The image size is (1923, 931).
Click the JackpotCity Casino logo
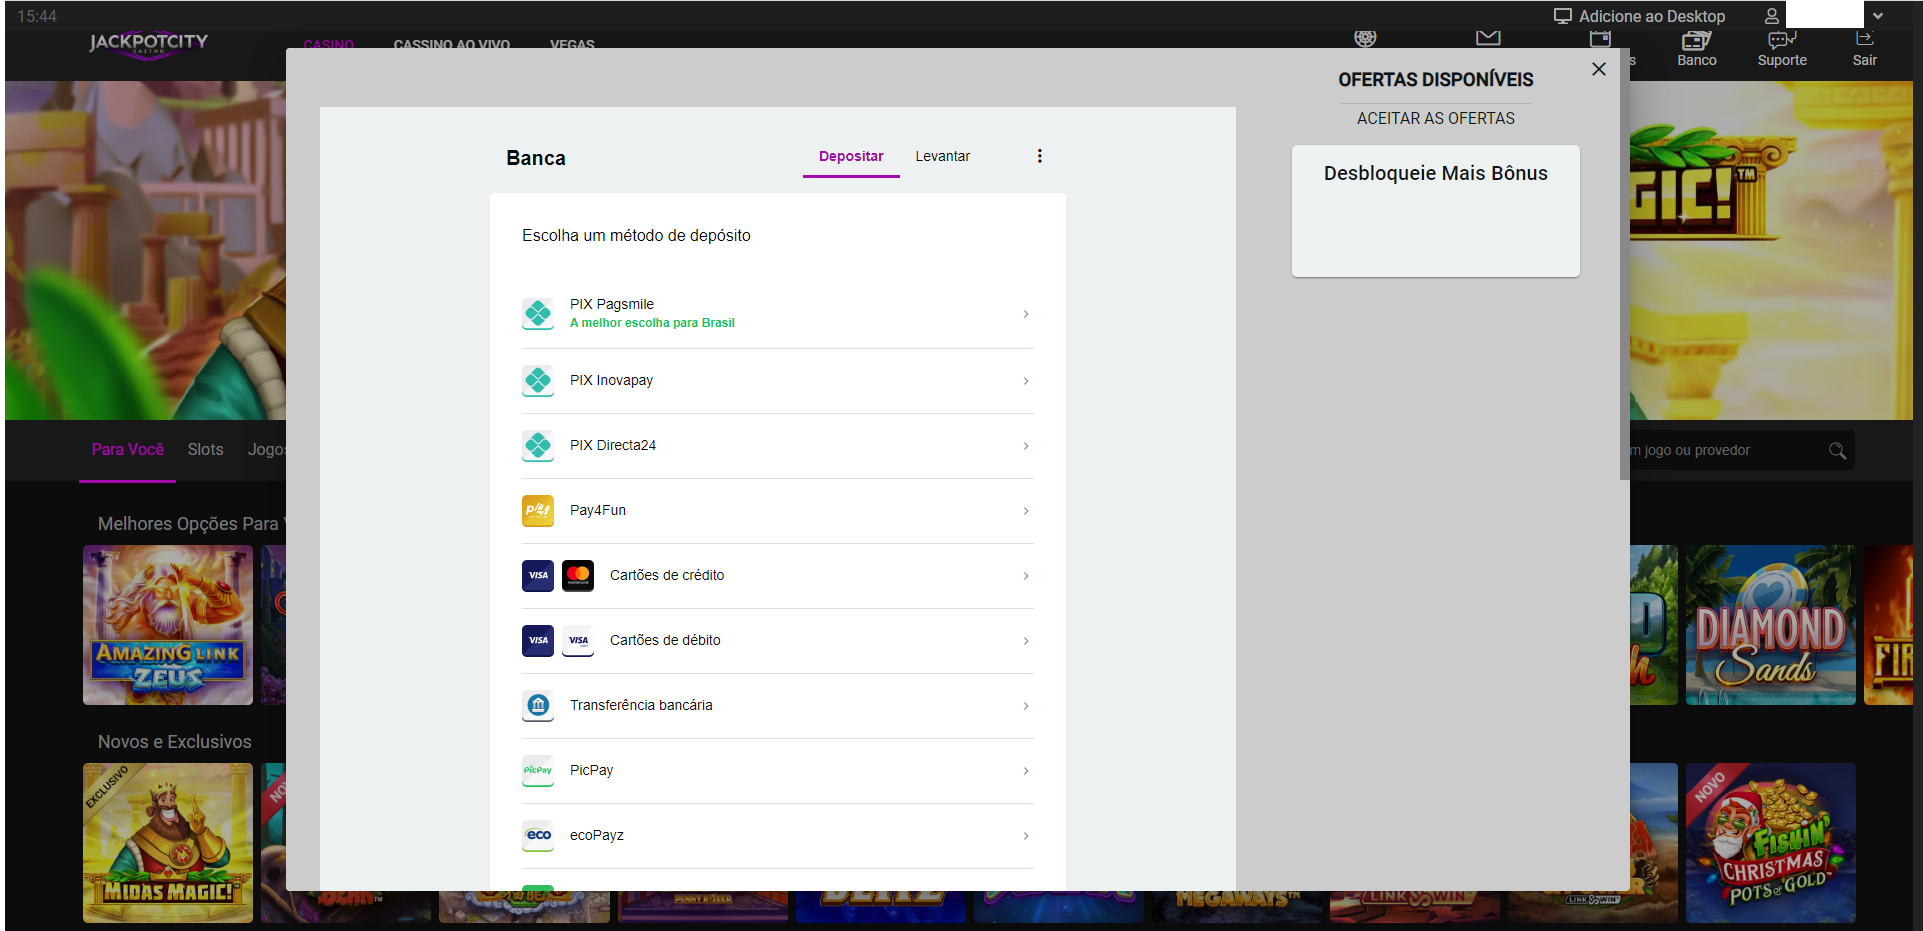pyautogui.click(x=148, y=44)
